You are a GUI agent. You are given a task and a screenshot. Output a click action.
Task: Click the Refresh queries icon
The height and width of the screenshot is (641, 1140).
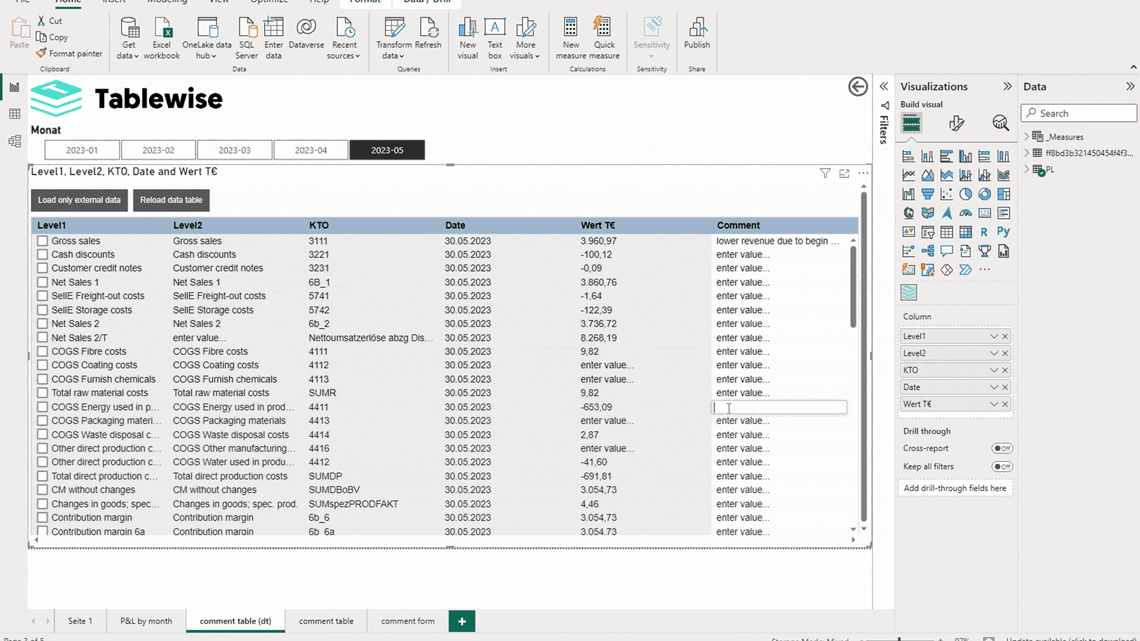tap(428, 32)
